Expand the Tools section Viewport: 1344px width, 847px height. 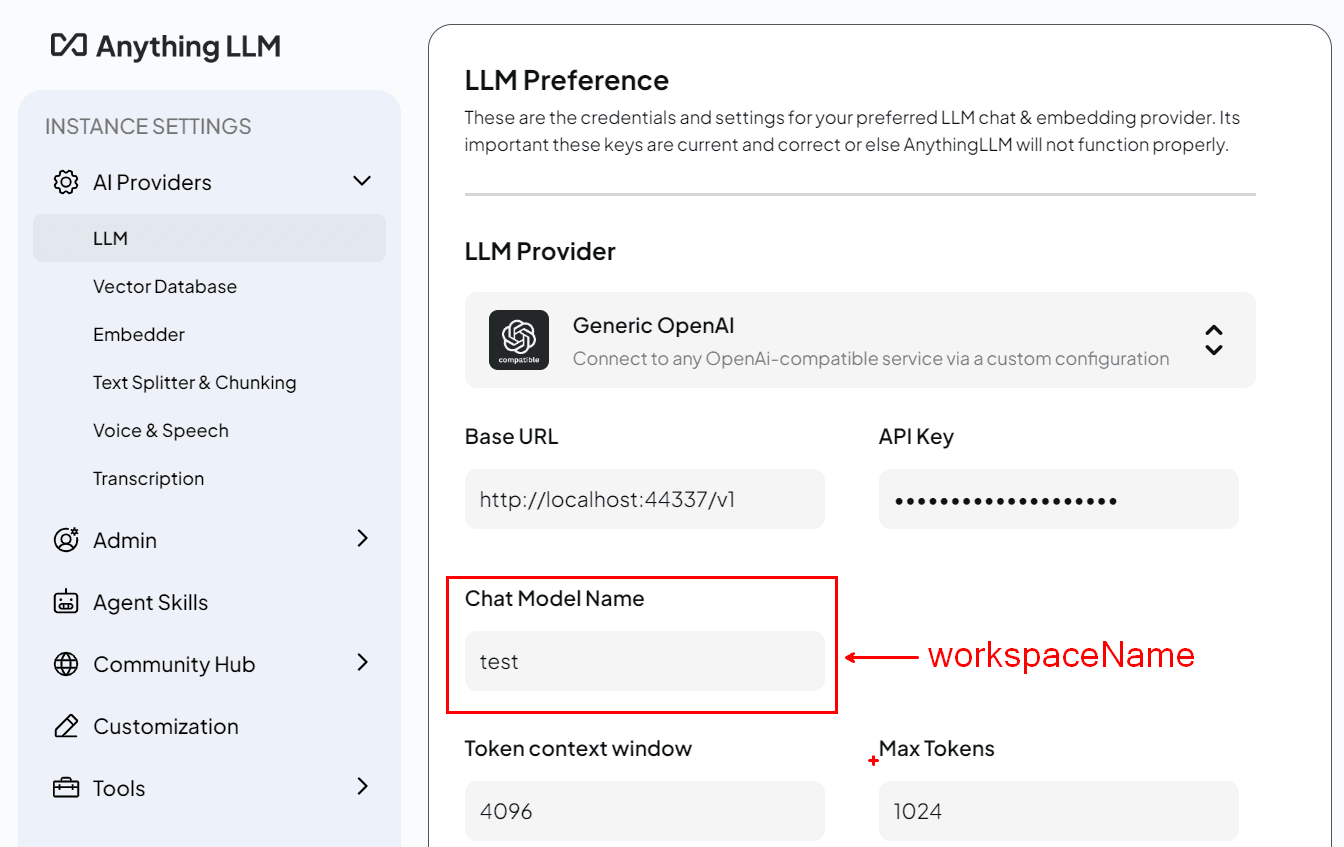[362, 787]
